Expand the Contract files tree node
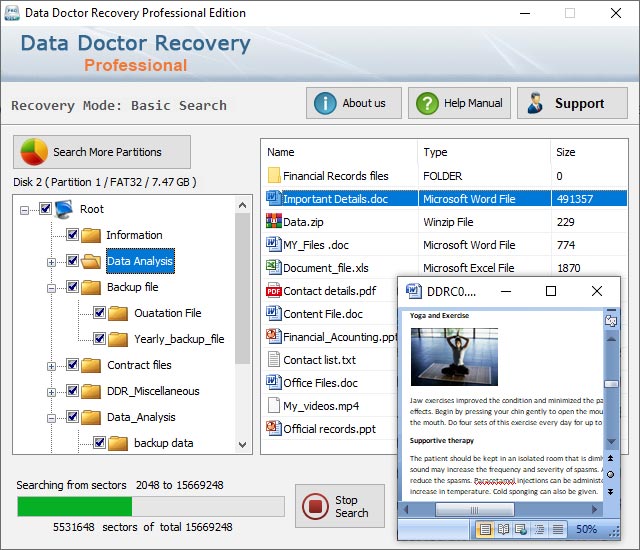 (x=51, y=366)
